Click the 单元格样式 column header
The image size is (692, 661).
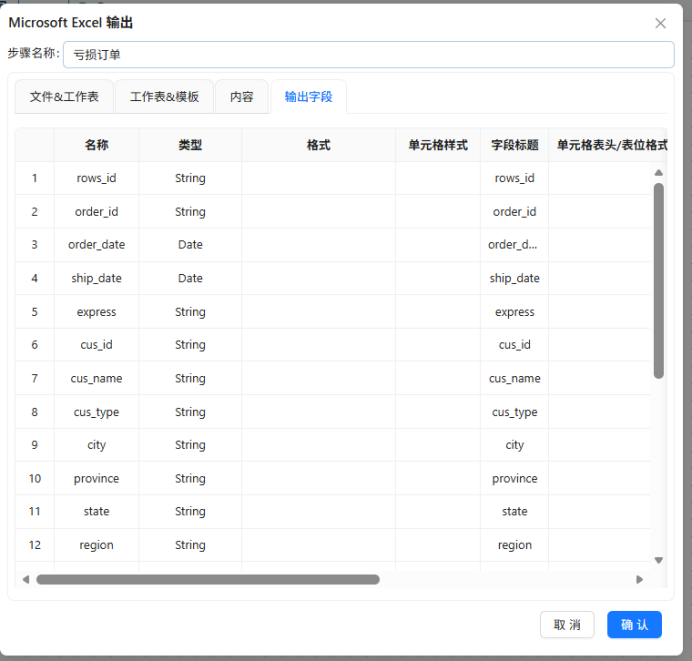click(x=438, y=145)
